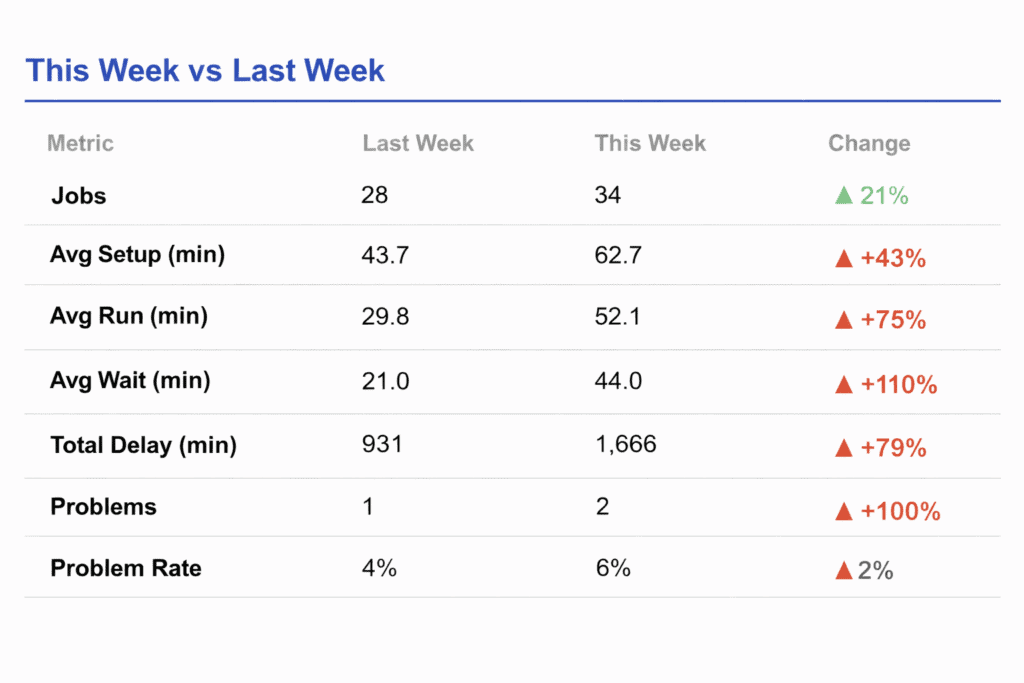Screen dimensions: 1024x683
Task: Click the red arrow next to +75%
Action: [x=844, y=321]
